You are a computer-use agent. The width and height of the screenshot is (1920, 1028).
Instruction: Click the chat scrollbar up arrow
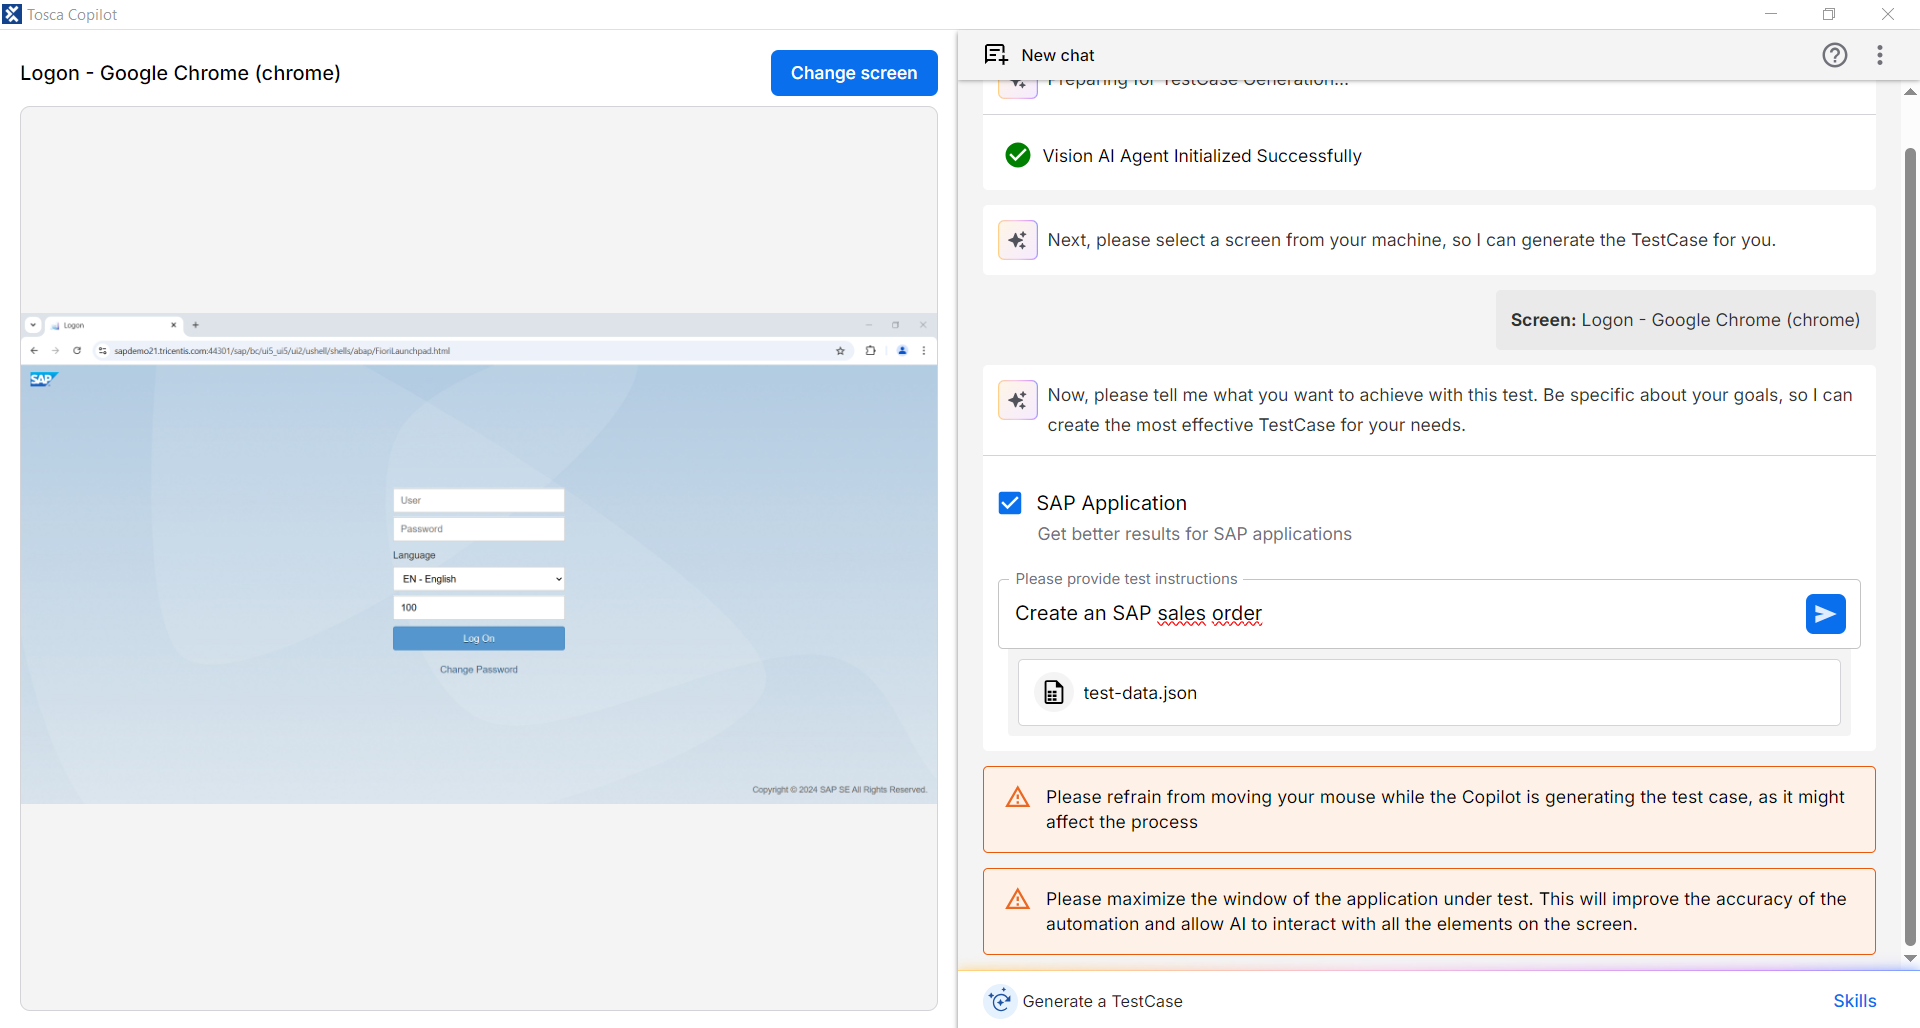(x=1910, y=92)
